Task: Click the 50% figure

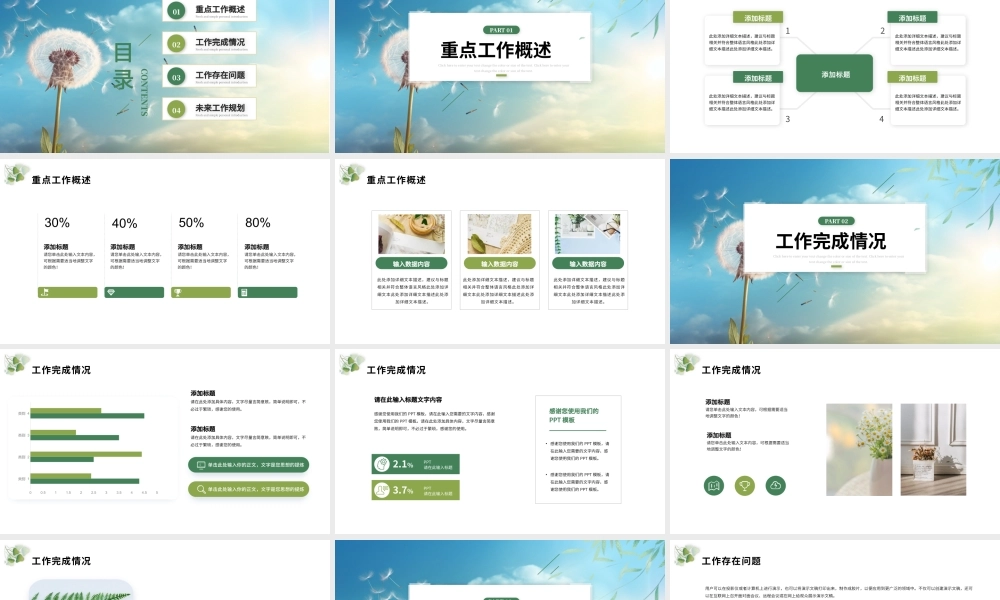Action: click(191, 223)
